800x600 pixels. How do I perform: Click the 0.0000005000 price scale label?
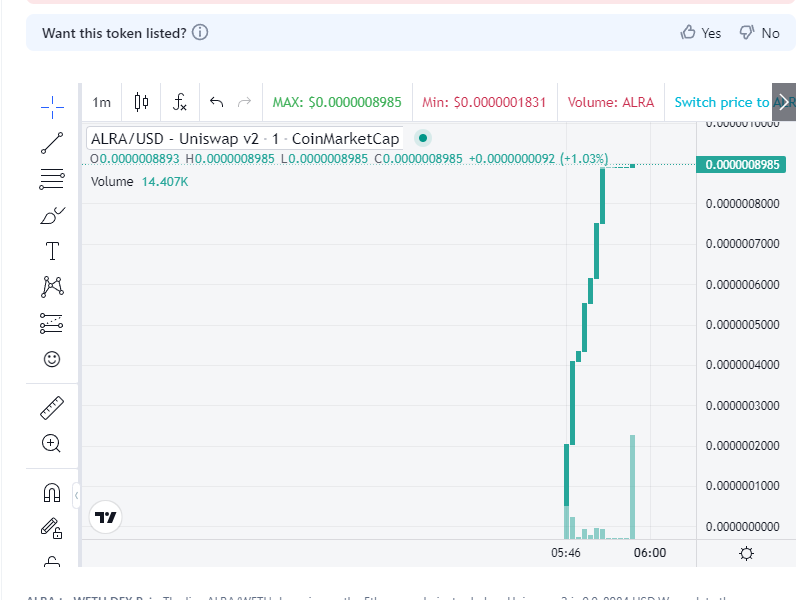pyautogui.click(x=742, y=325)
